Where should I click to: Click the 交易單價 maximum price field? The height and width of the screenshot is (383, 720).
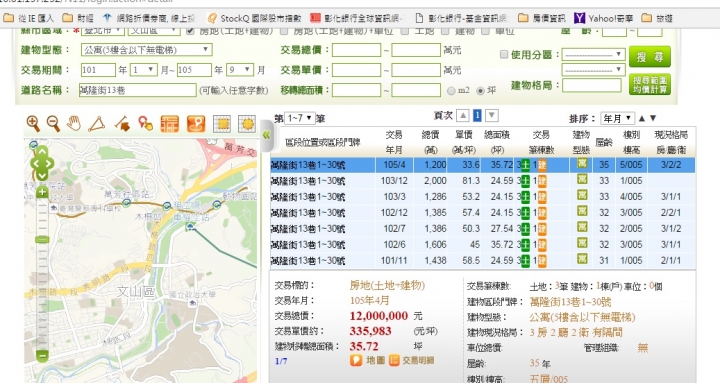coord(416,70)
